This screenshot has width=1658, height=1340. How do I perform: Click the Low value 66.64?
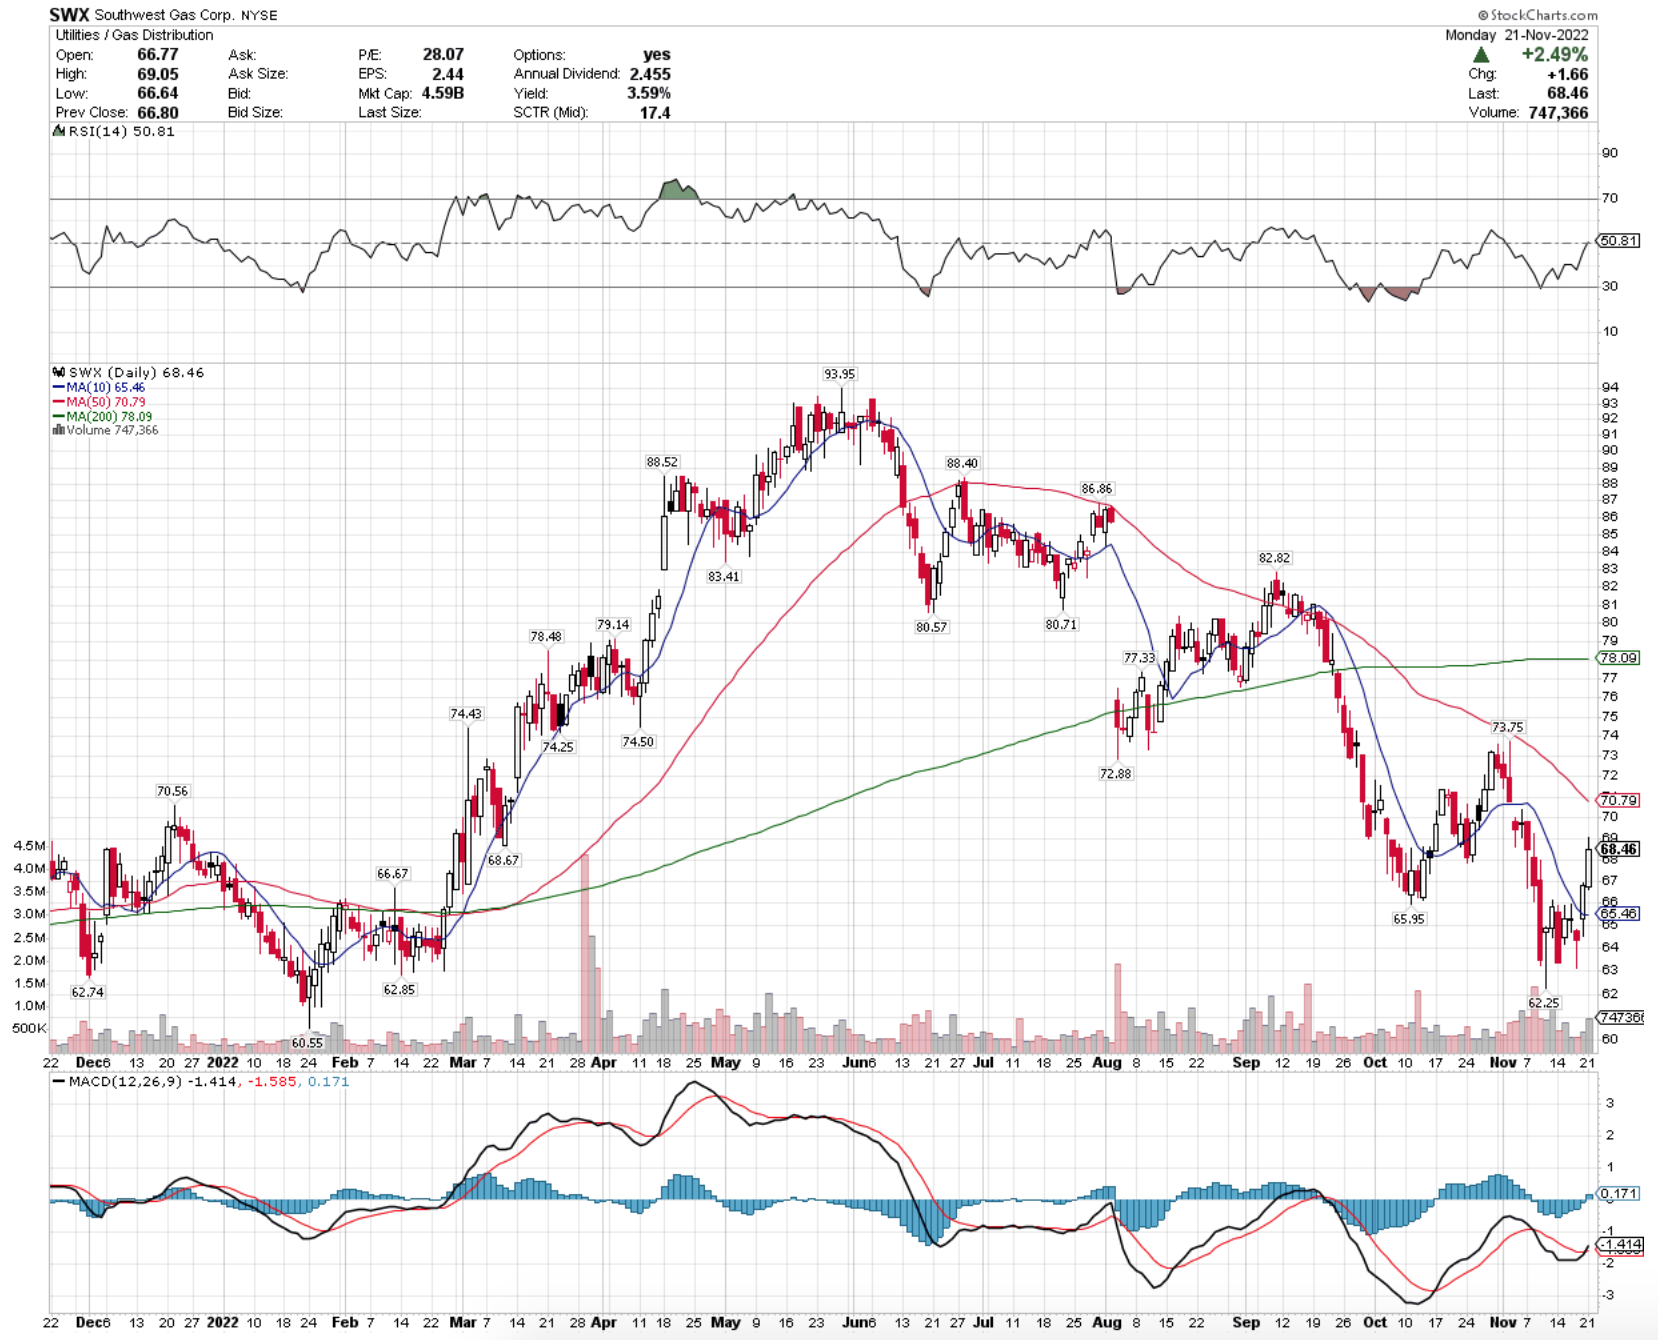click(157, 93)
